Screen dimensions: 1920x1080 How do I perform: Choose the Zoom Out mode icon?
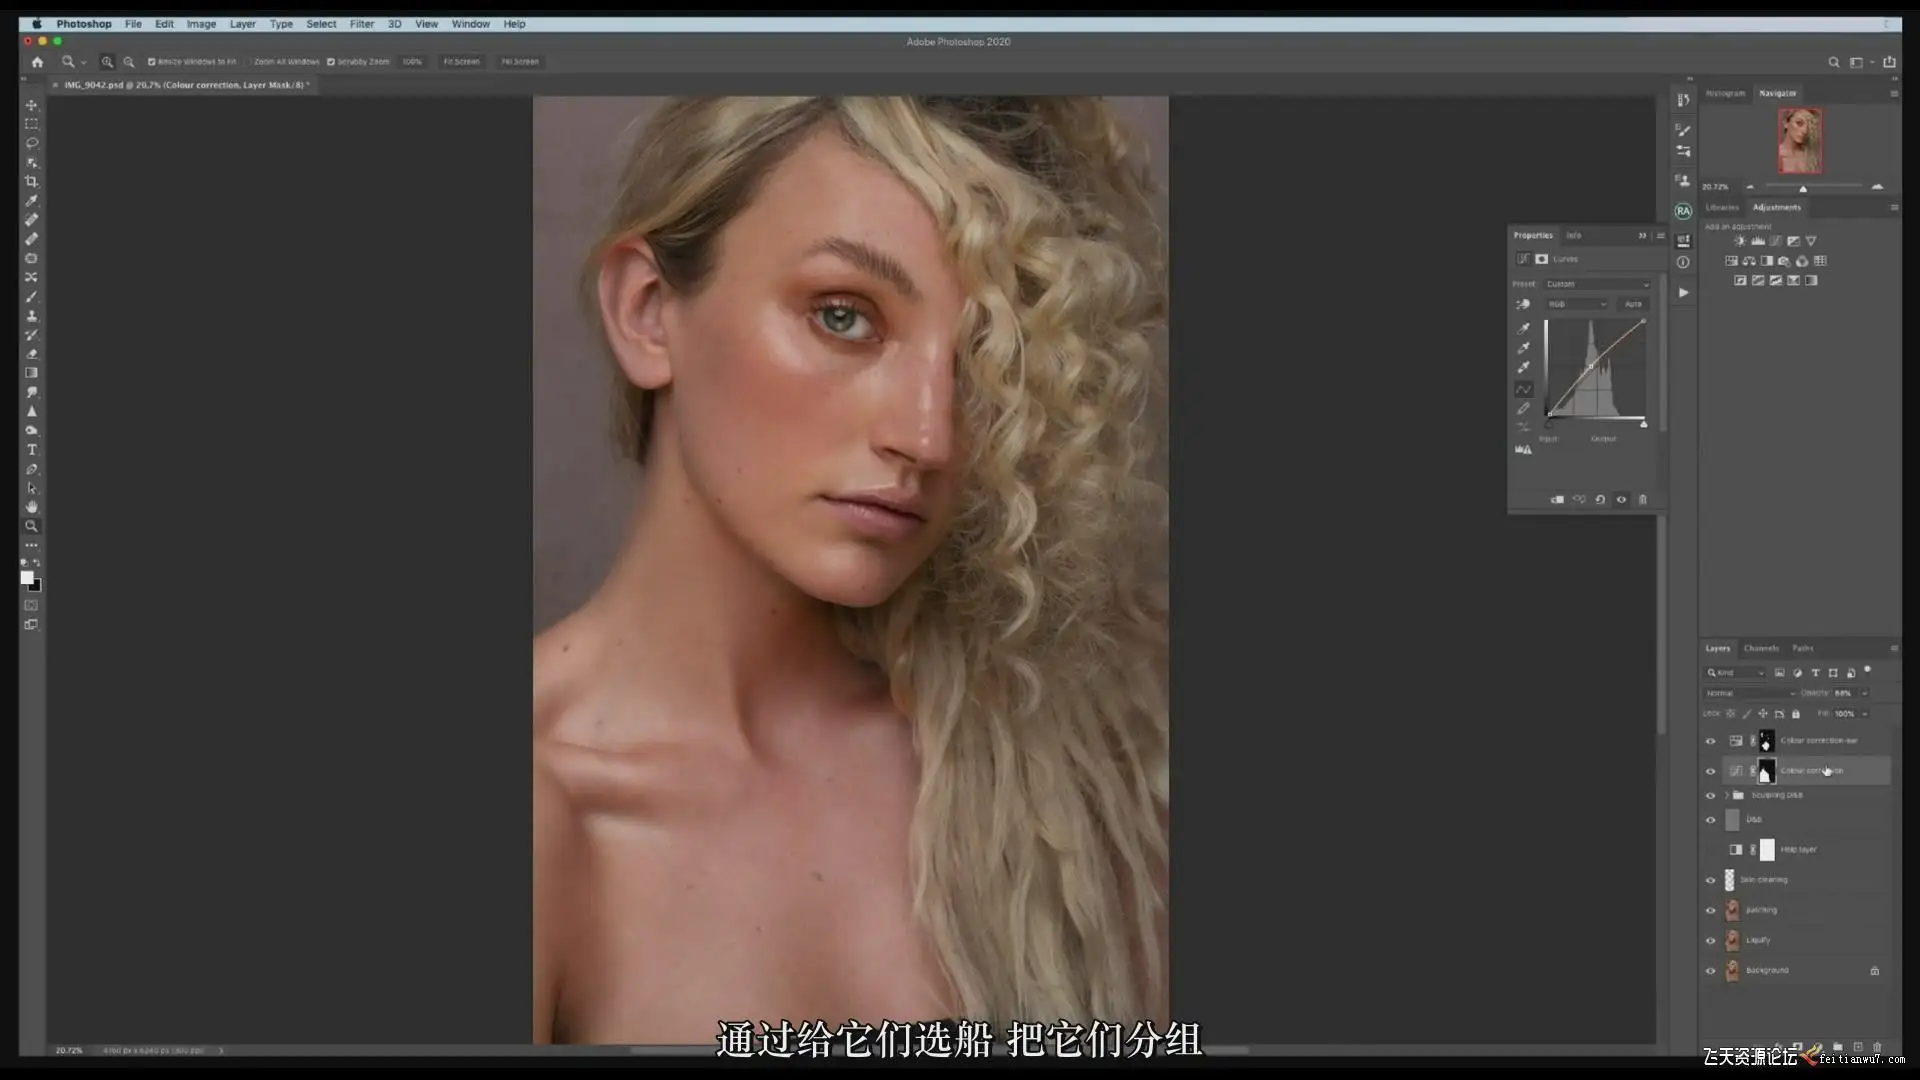tap(129, 62)
